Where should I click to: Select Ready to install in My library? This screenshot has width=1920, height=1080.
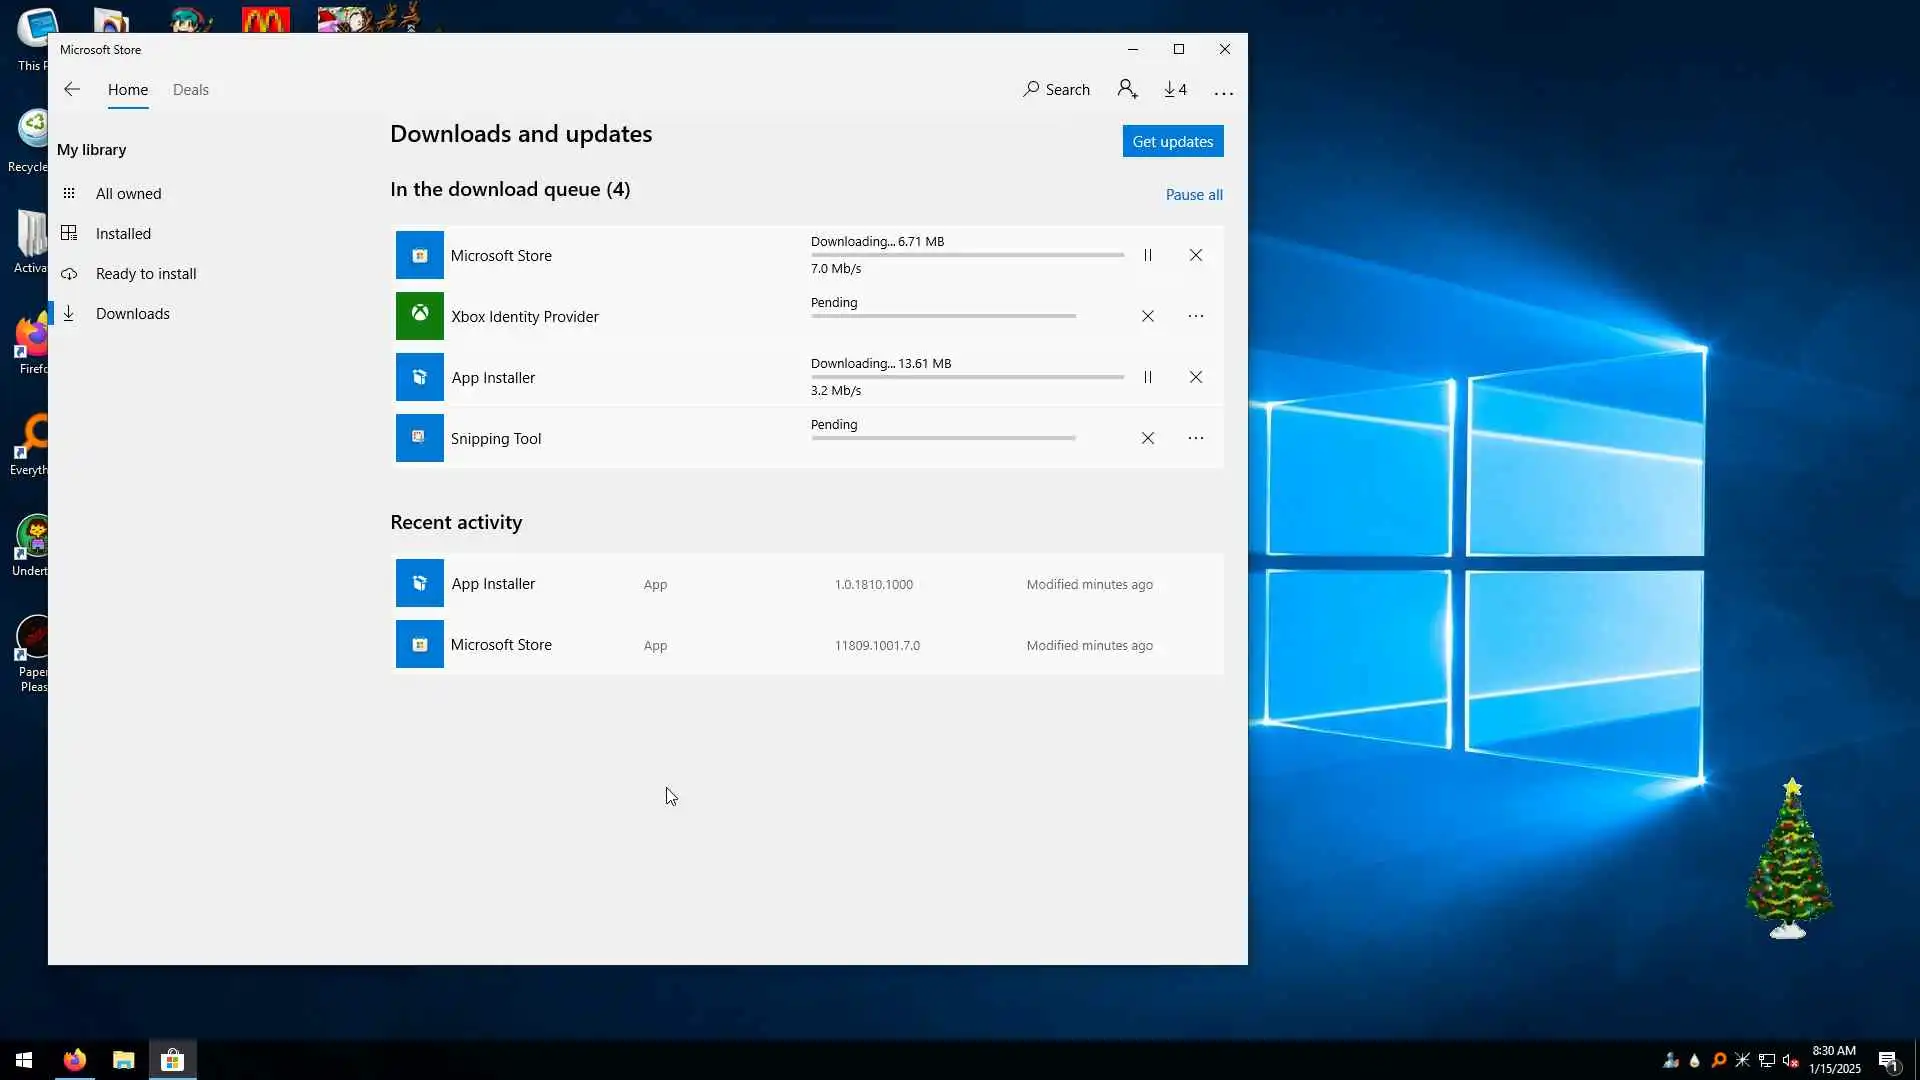pyautogui.click(x=146, y=274)
